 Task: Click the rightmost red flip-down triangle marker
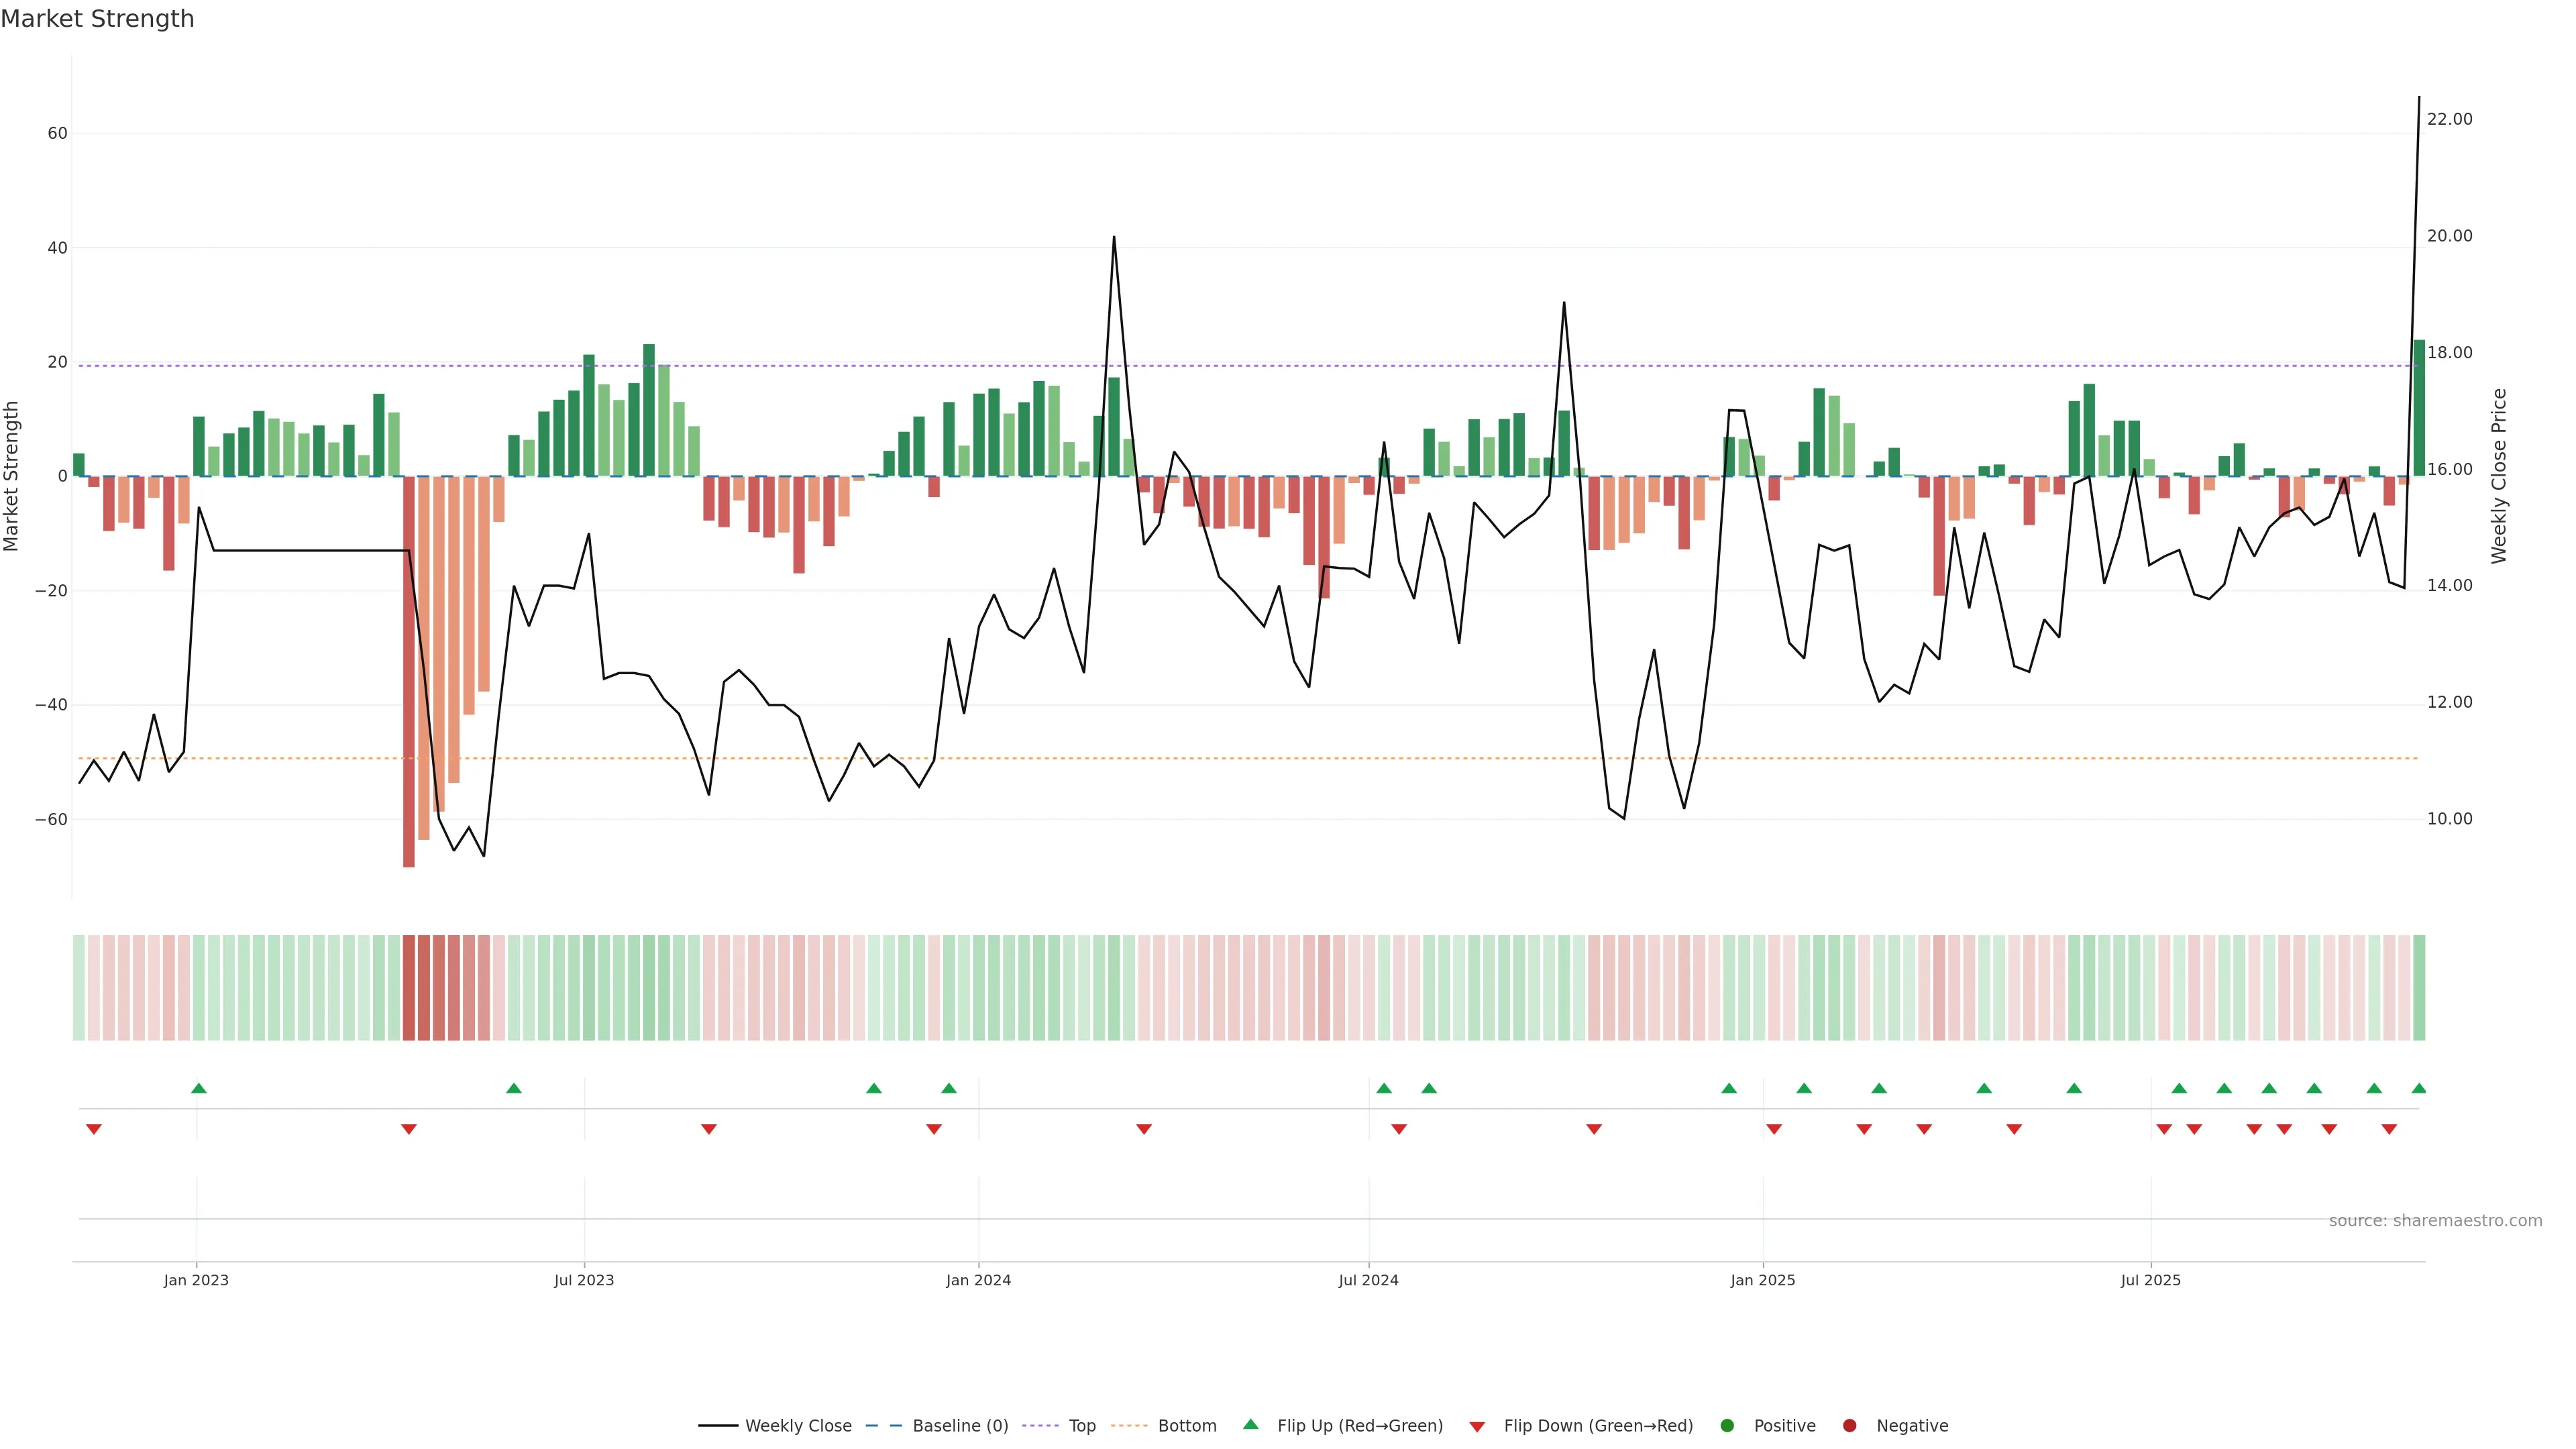coord(2389,1129)
